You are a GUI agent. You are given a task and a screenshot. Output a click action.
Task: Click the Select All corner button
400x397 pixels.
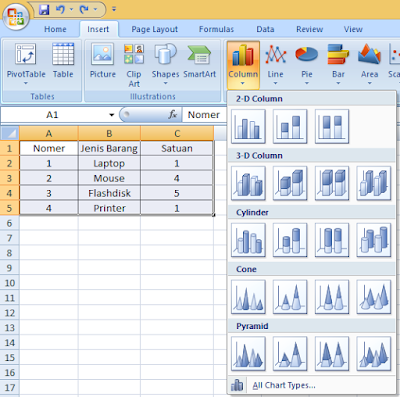(9, 133)
